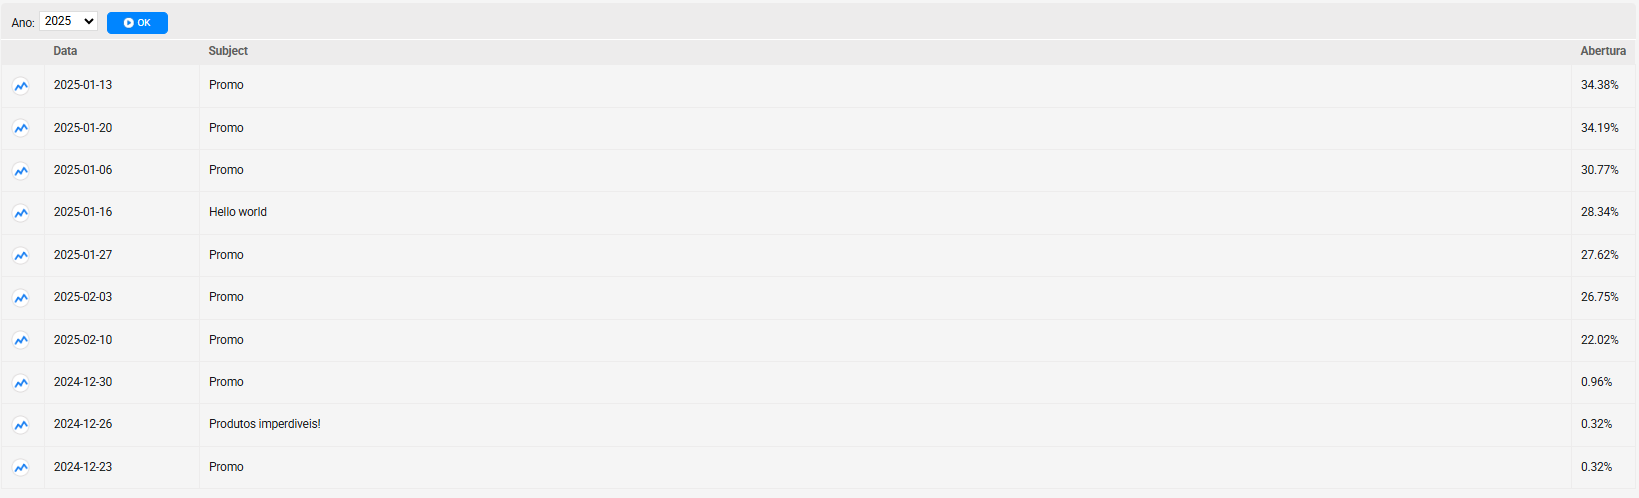Click the 0.96% open rate value

click(1596, 382)
